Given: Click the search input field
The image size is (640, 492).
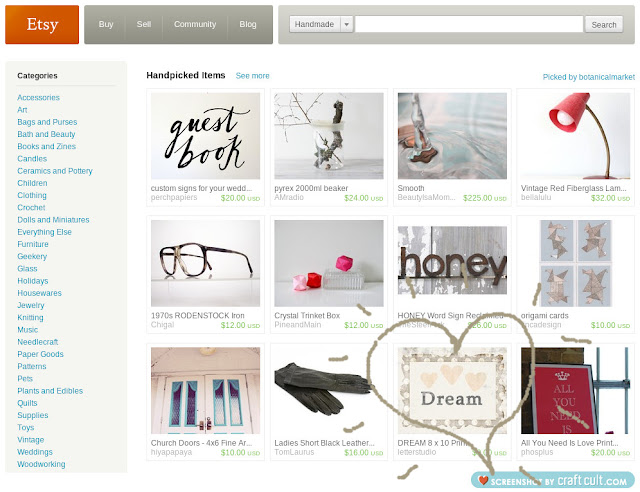Looking at the screenshot, I should (x=469, y=24).
